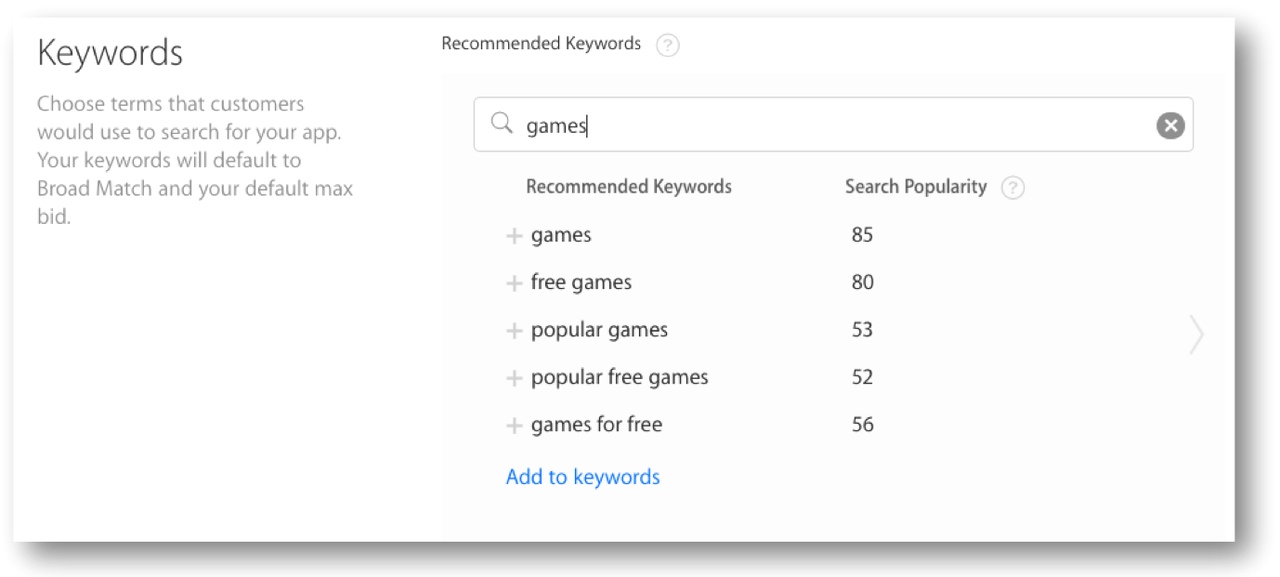Select the "games" keyword label in the list
The width and height of the screenshot is (1280, 577).
point(561,235)
